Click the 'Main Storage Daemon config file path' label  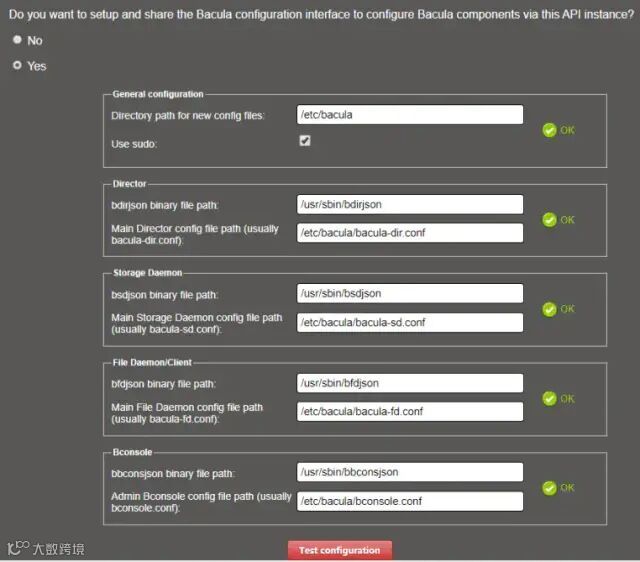196,323
